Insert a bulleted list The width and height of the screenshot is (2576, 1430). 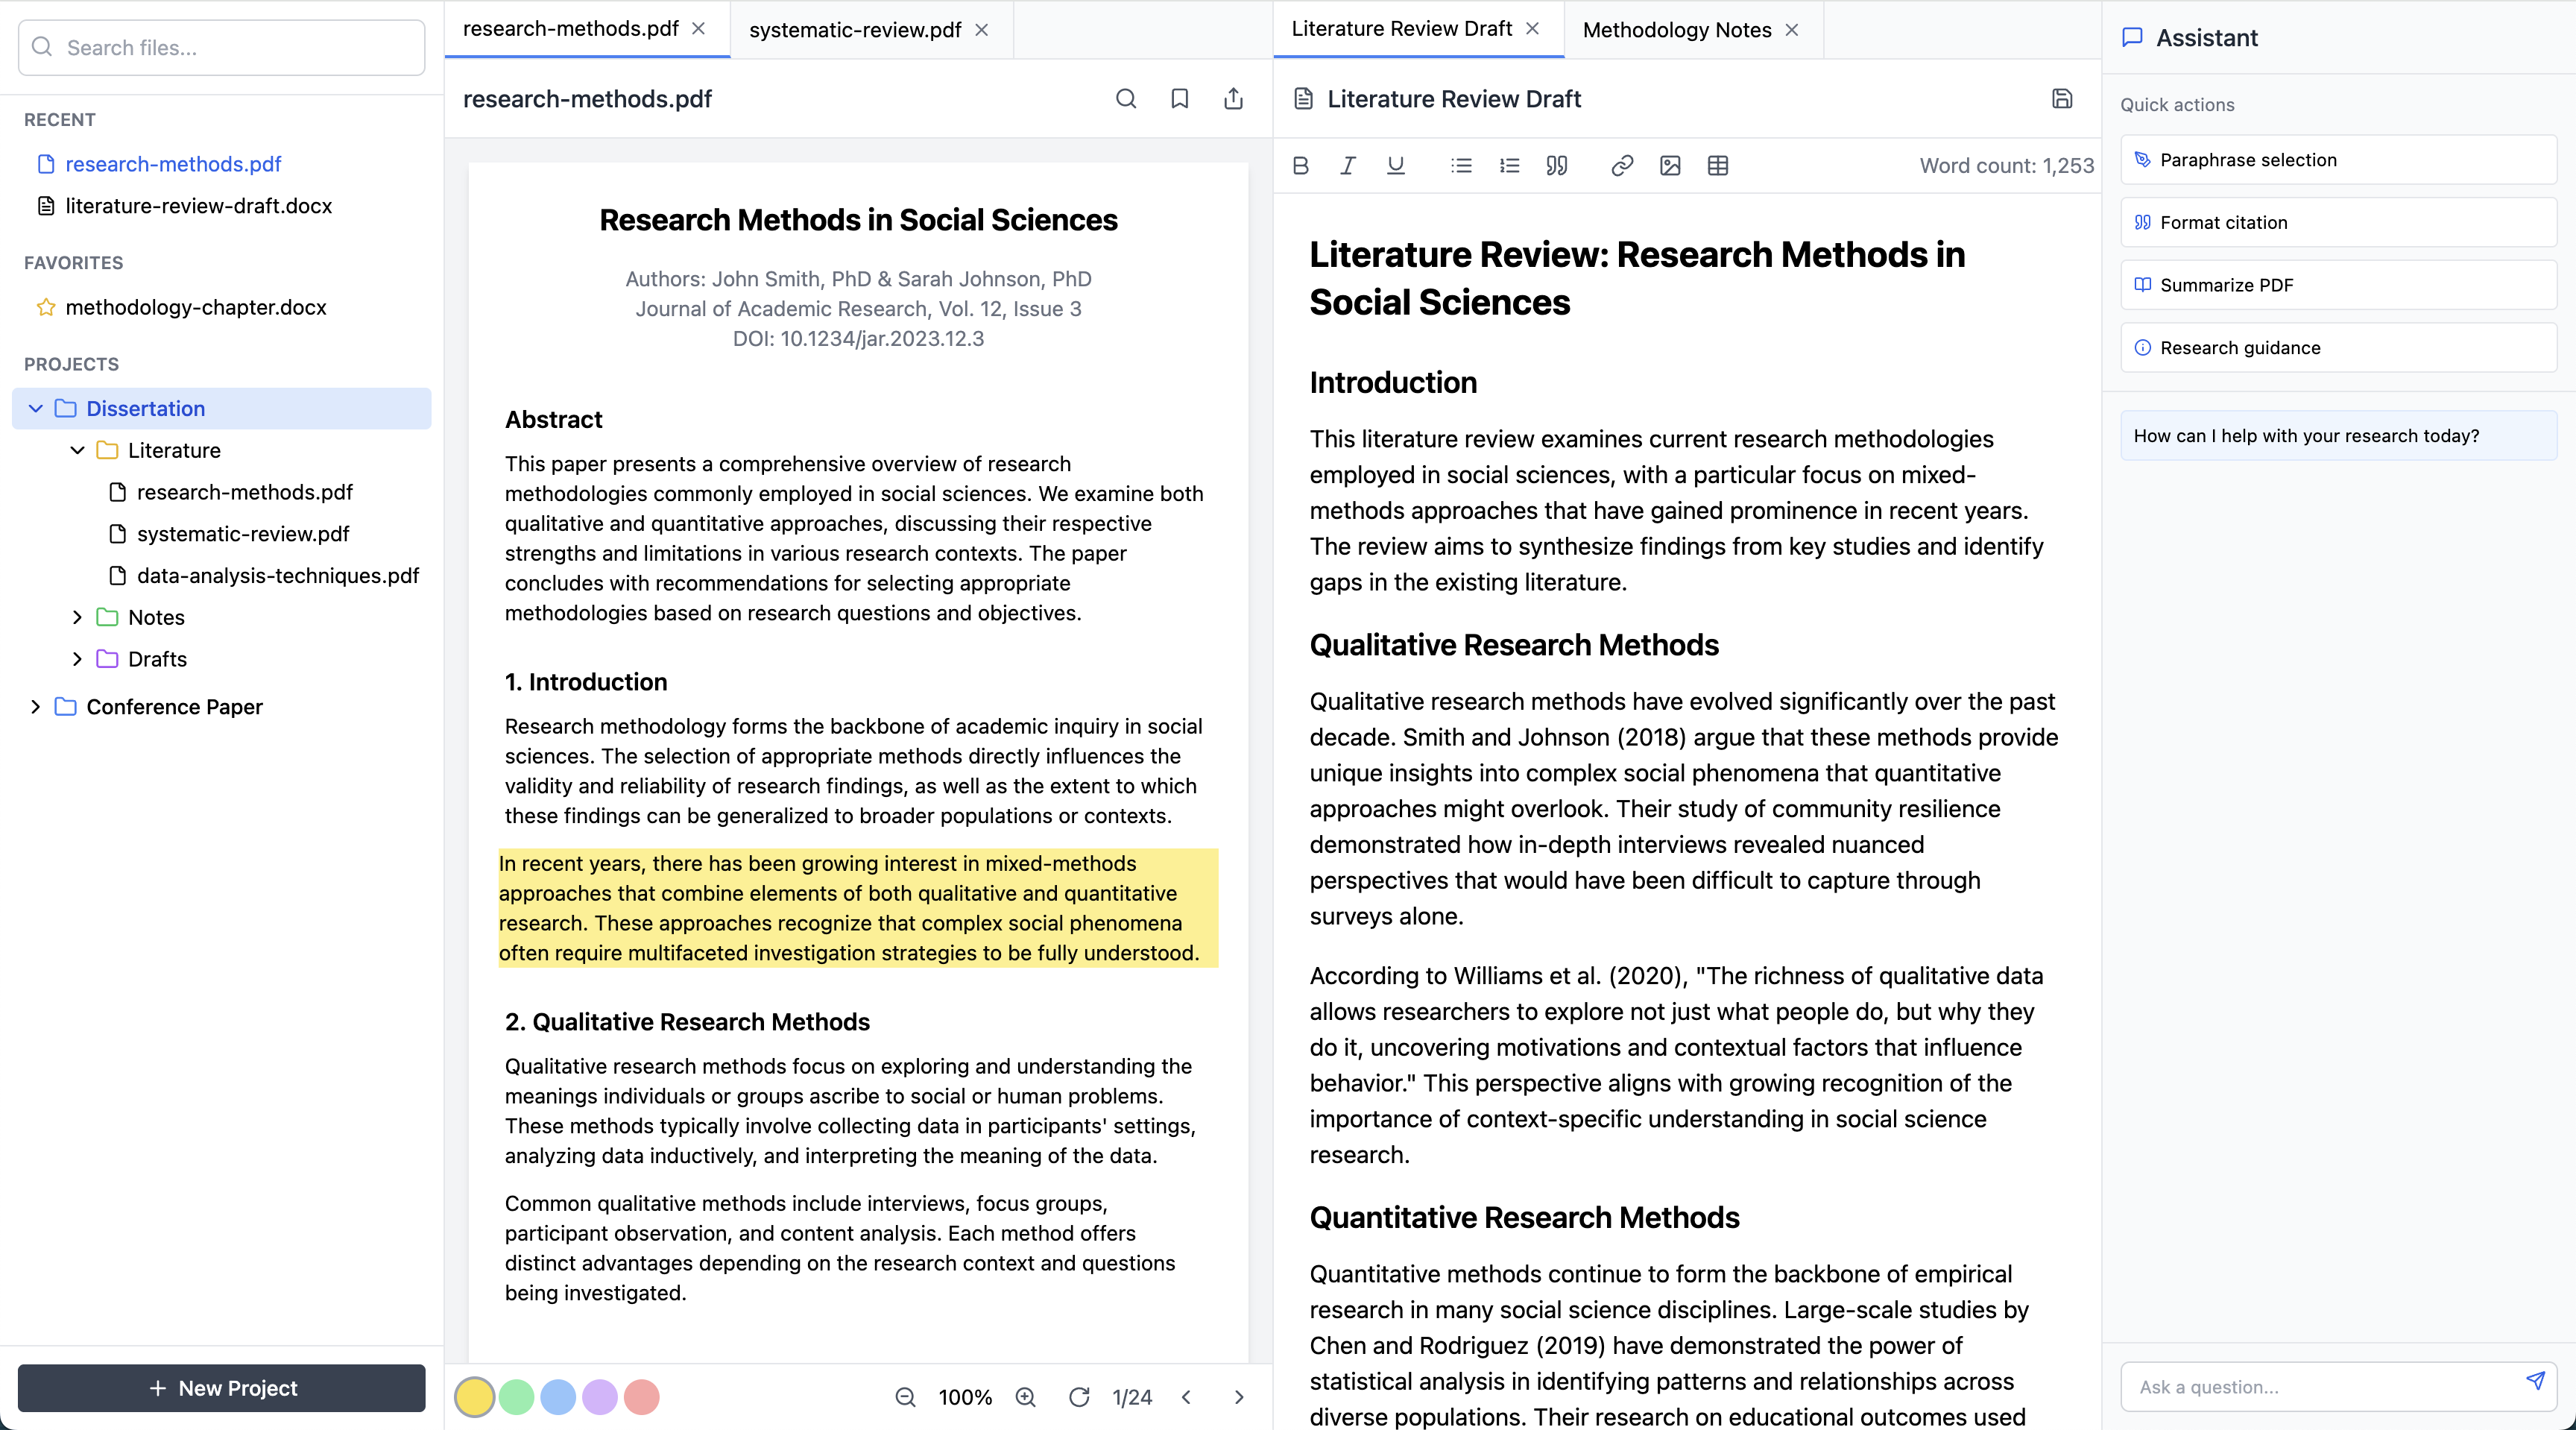click(1462, 166)
